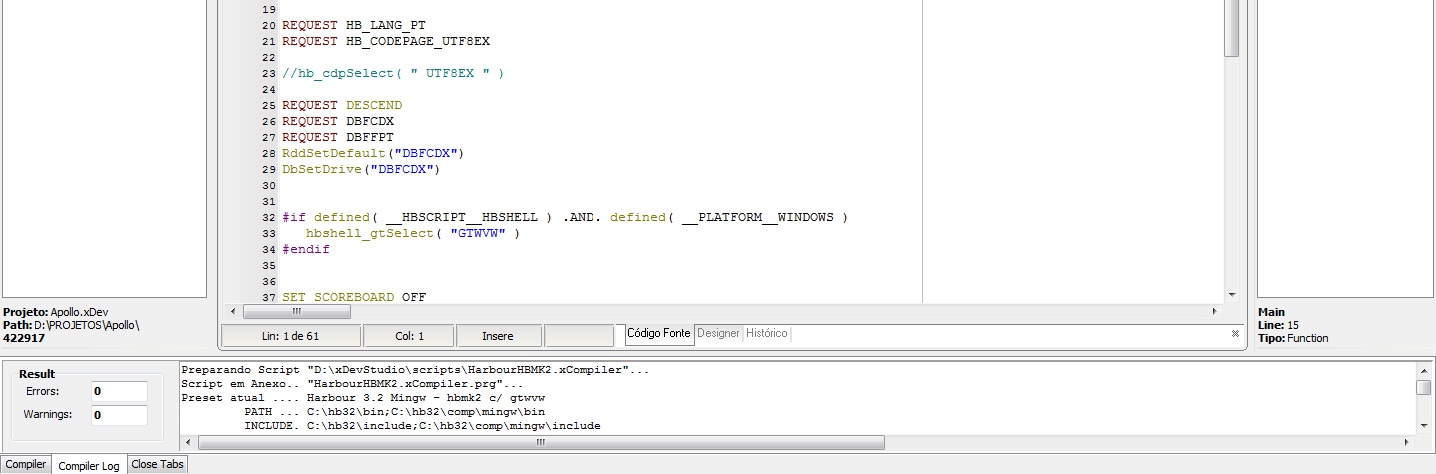Screen dimensions: 1436x474
Task: Click the small close icon beside Histórico tab
Action: 1235,334
